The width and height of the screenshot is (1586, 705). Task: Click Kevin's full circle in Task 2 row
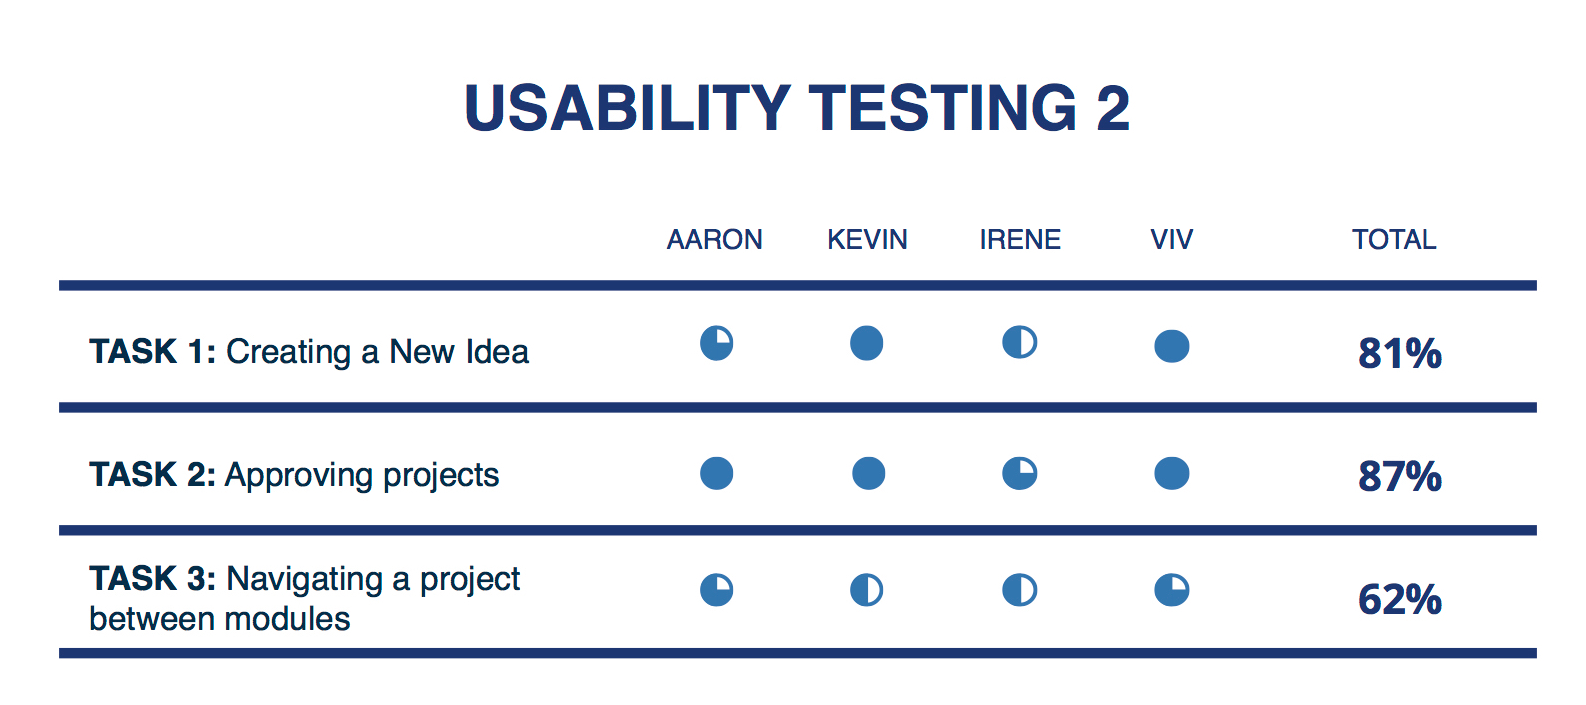[x=868, y=473]
